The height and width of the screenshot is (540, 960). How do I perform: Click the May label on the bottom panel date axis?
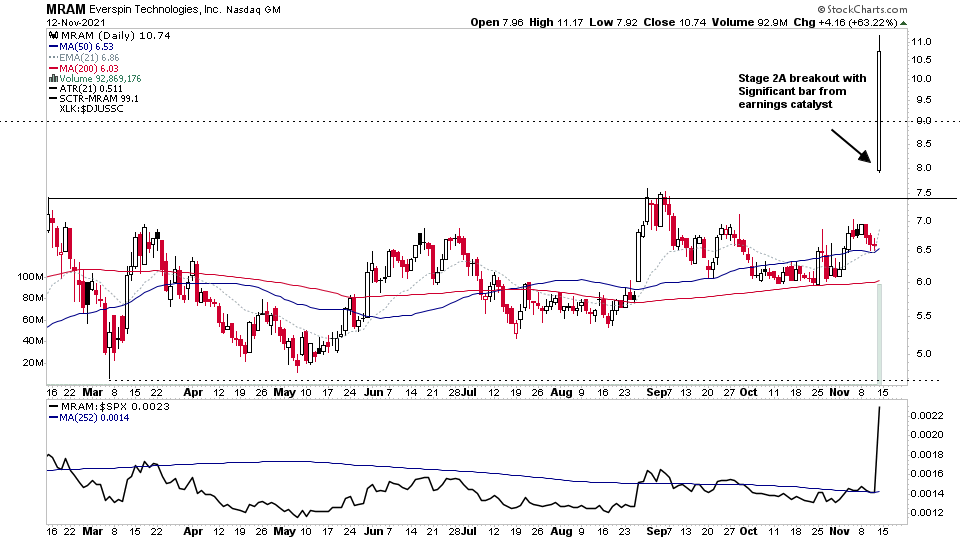pyautogui.click(x=284, y=531)
